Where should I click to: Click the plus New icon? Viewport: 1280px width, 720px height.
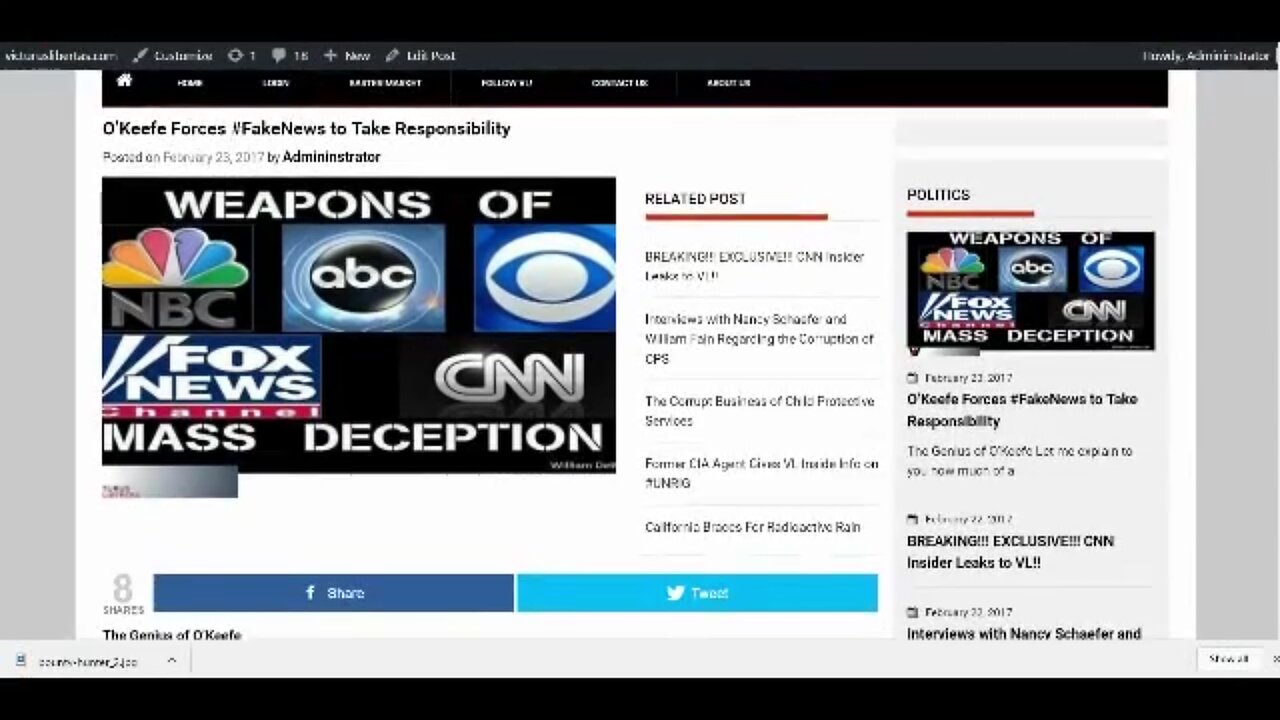coord(330,56)
